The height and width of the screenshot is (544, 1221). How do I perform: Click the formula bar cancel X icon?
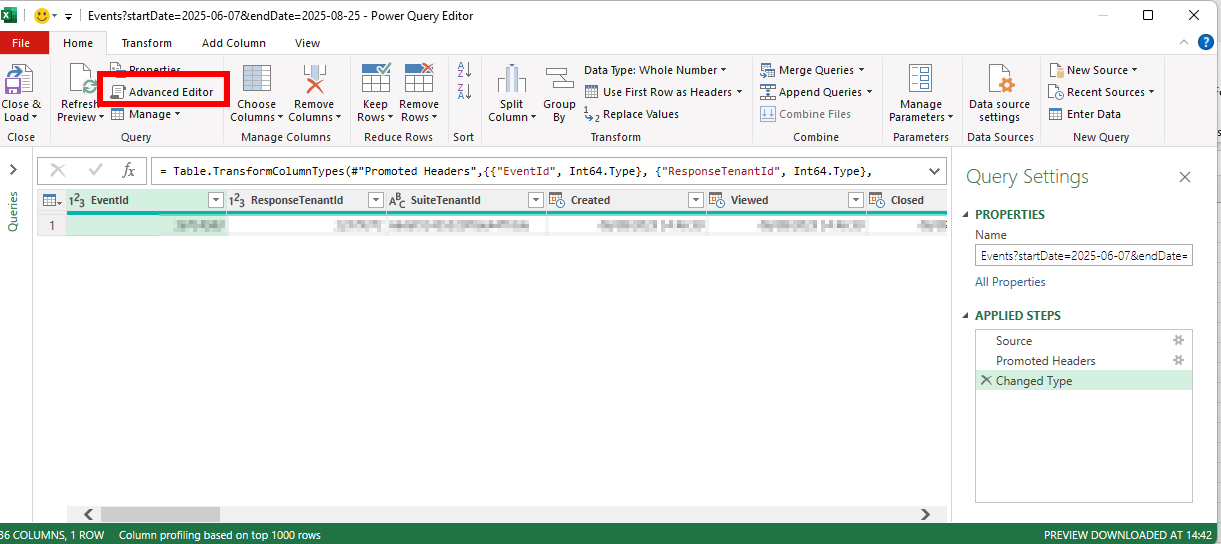pyautogui.click(x=57, y=170)
